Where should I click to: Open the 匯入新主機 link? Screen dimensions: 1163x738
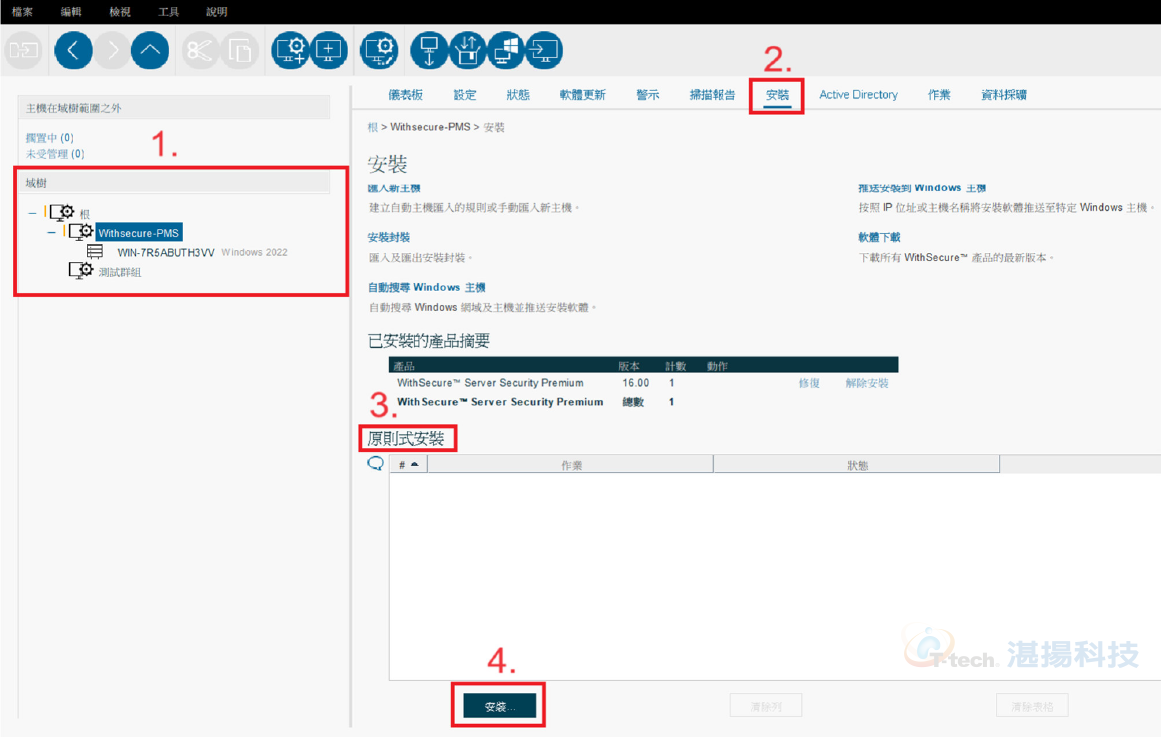tap(394, 188)
